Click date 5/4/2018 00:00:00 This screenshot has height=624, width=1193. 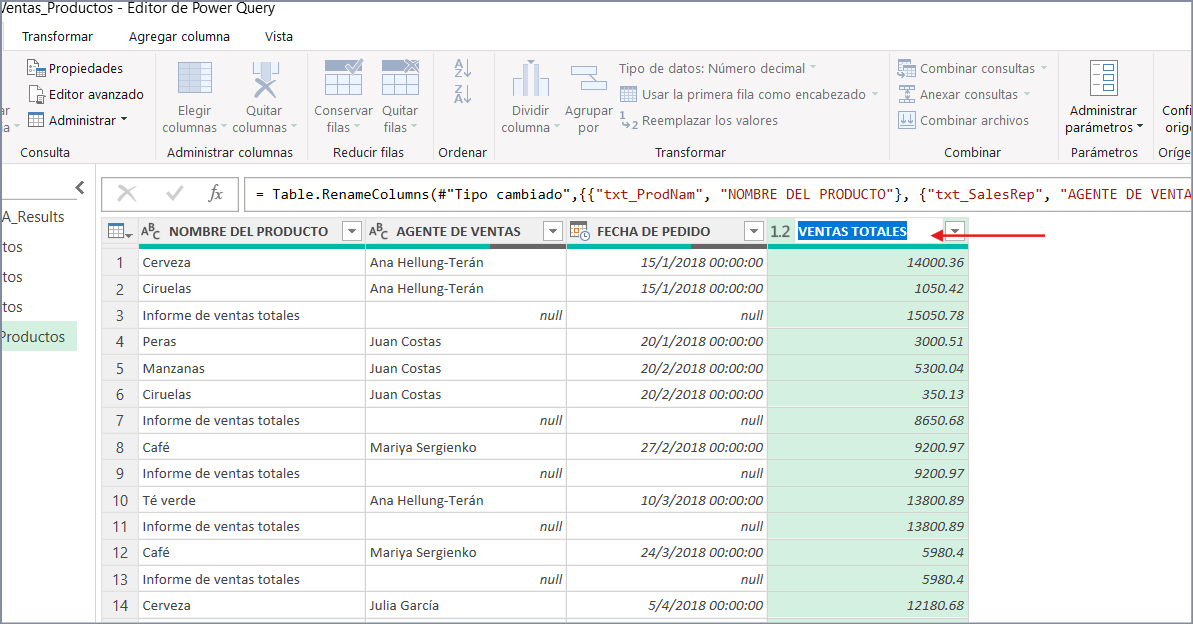coord(667,606)
